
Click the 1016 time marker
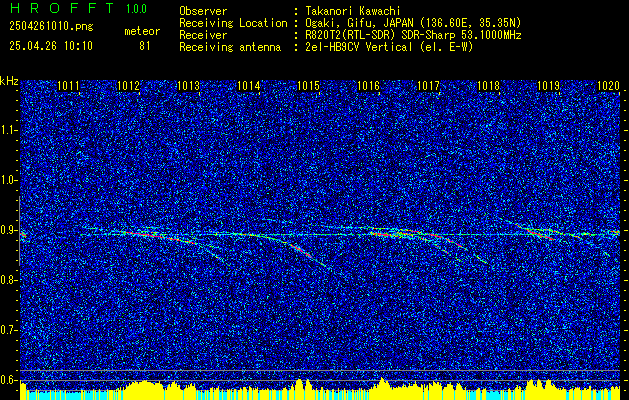tap(368, 86)
